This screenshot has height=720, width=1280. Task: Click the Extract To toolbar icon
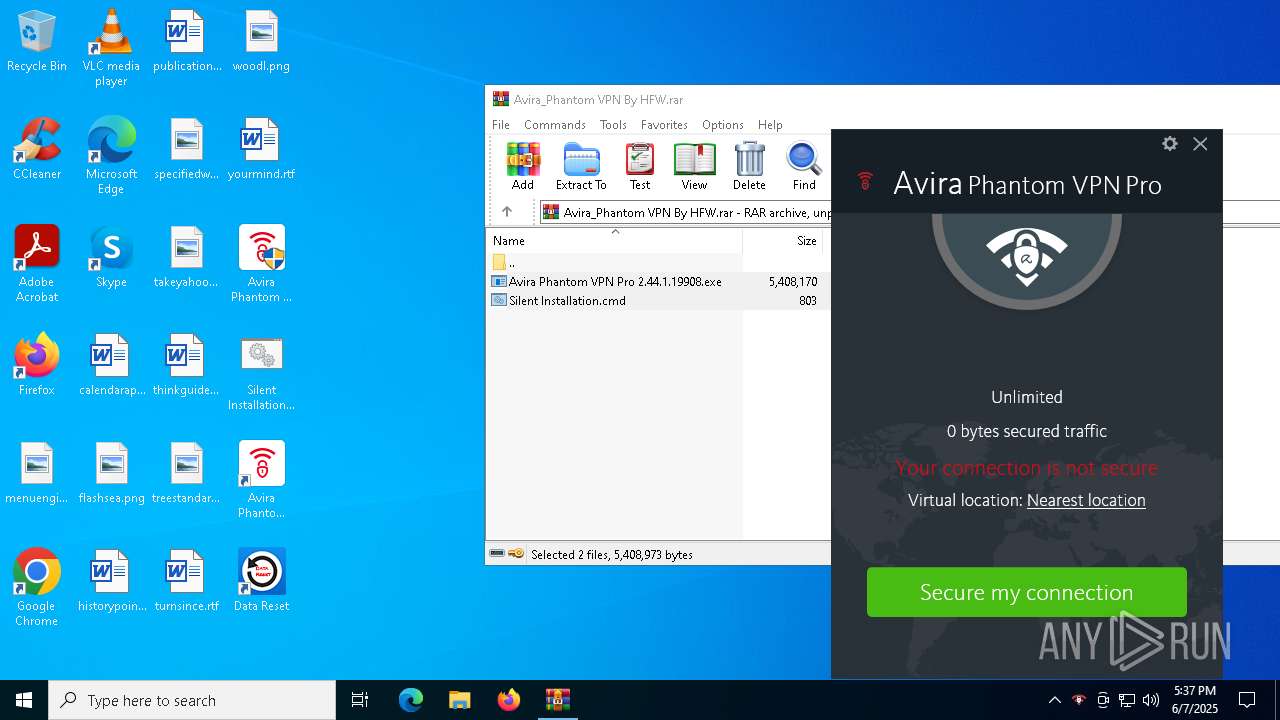point(581,166)
